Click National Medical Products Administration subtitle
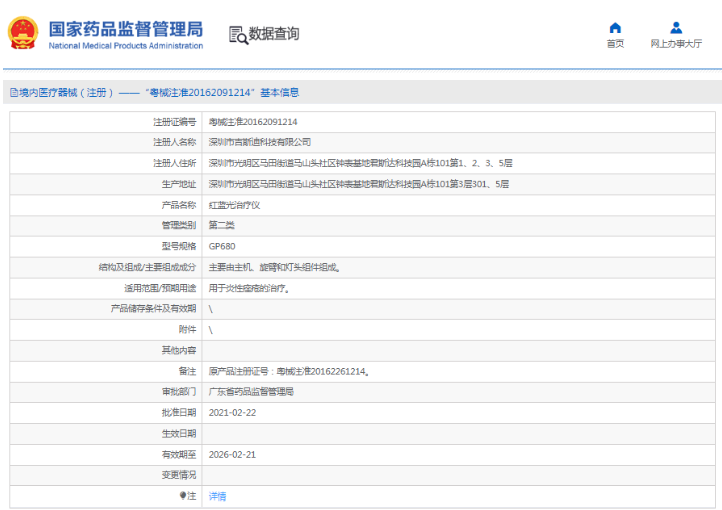The image size is (722, 510). pos(126,46)
